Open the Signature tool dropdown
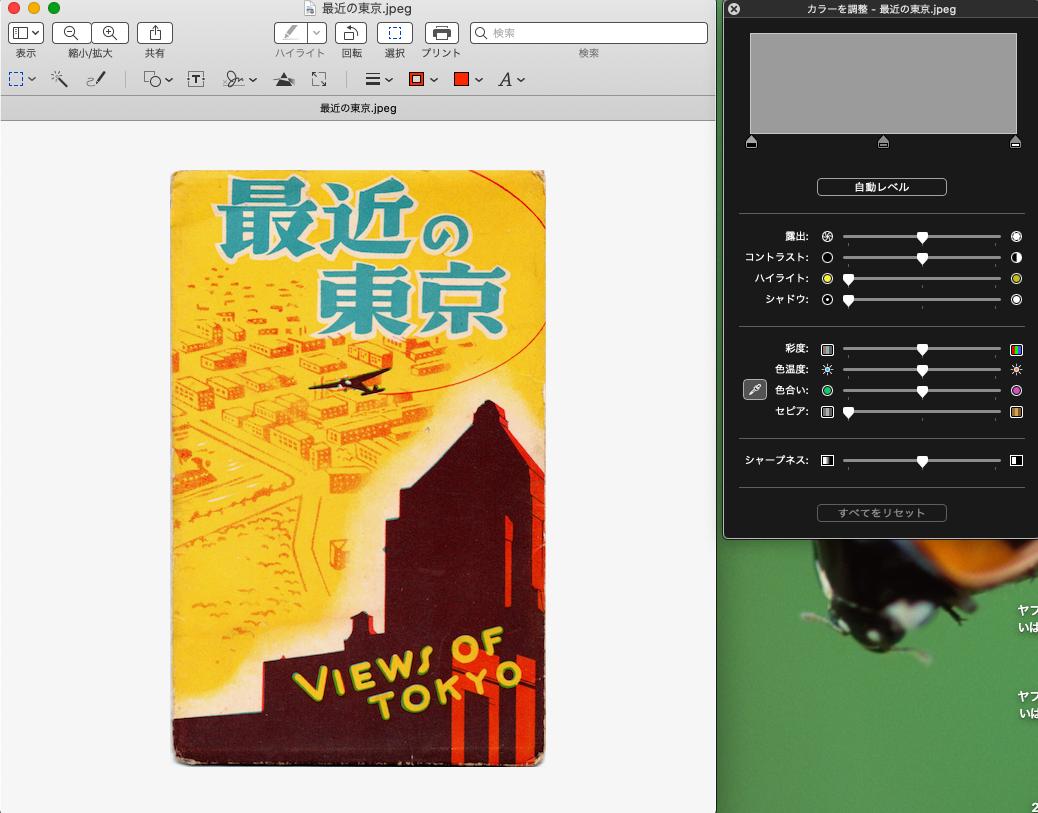Viewport: 1038px width, 813px height. pos(240,79)
